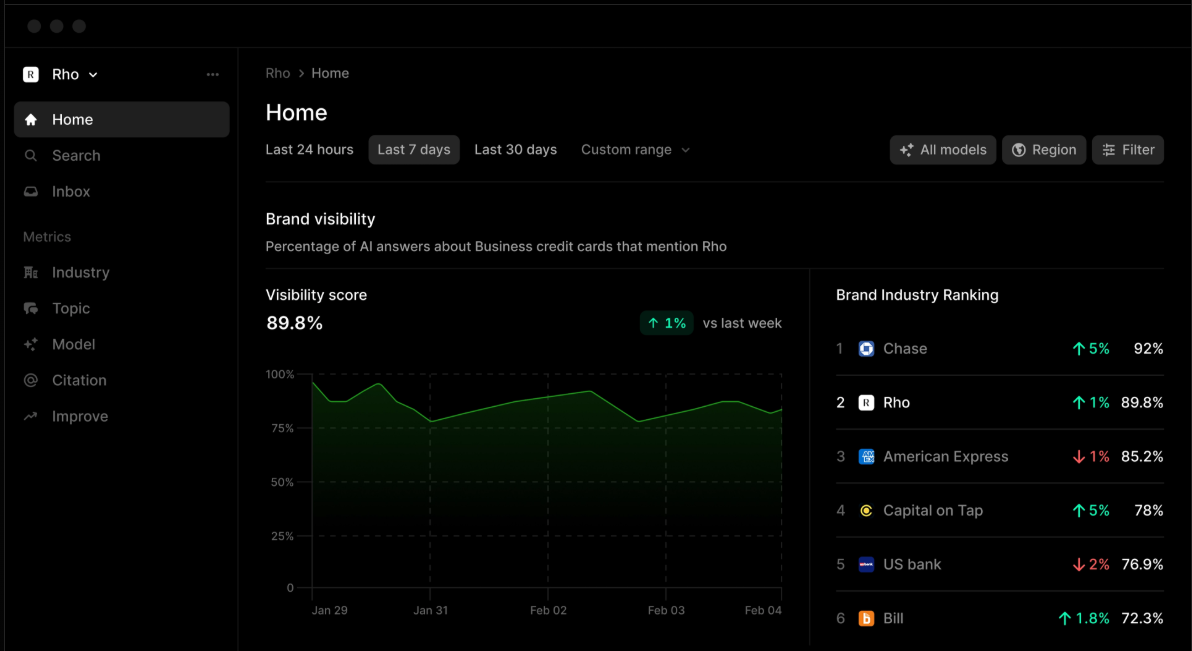Click the Model sparkle icon

pos(31,345)
